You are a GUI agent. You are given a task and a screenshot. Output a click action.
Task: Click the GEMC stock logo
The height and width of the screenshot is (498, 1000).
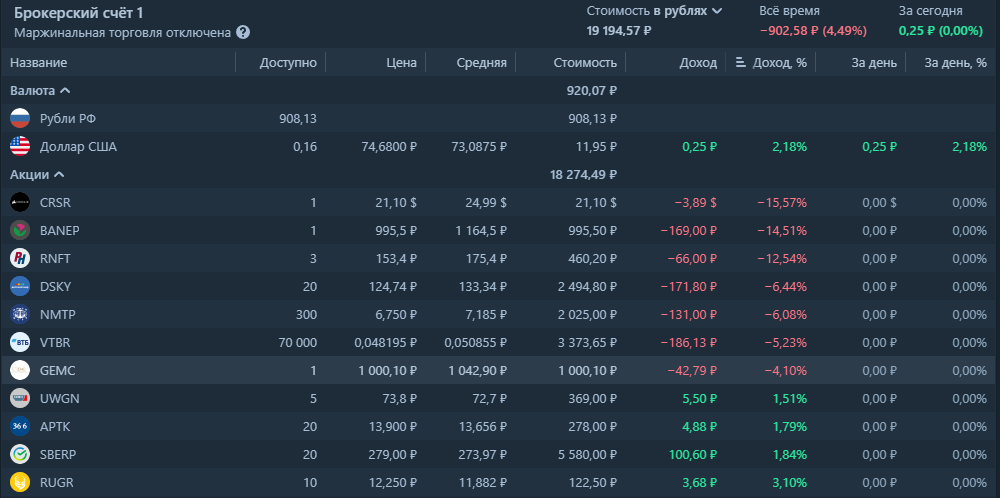tap(20, 370)
